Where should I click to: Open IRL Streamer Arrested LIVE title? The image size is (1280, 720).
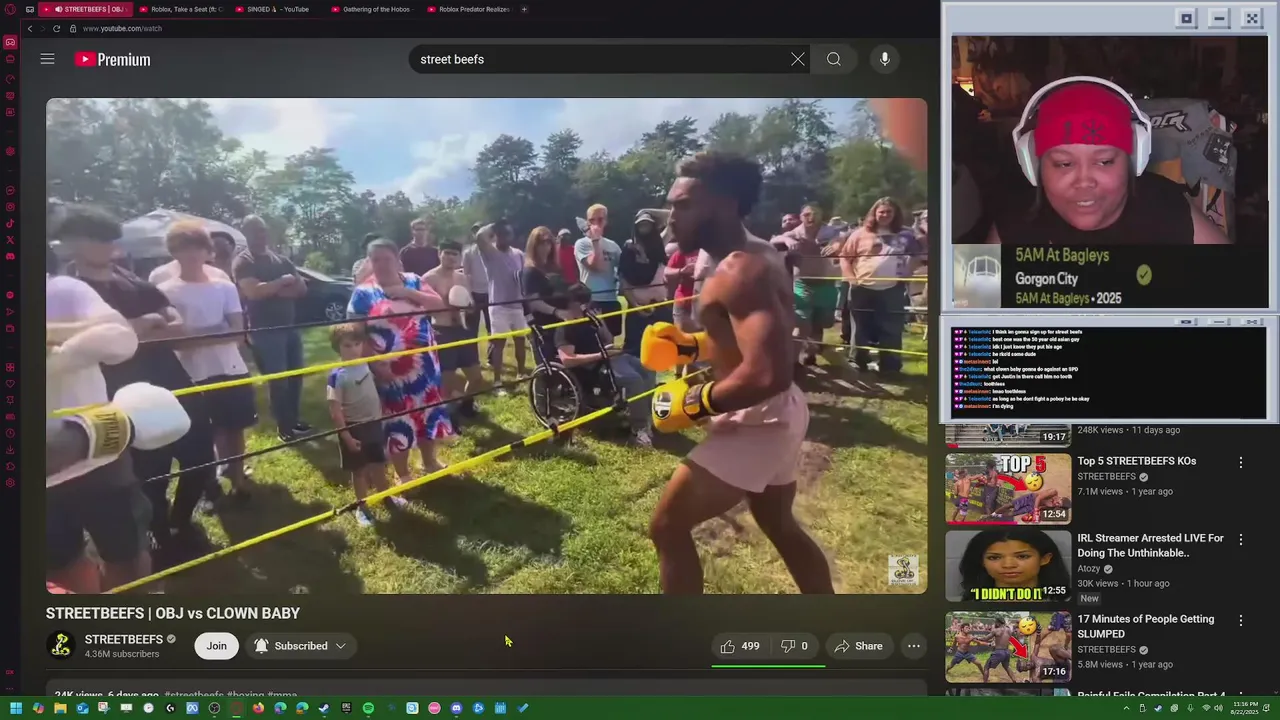click(1150, 545)
